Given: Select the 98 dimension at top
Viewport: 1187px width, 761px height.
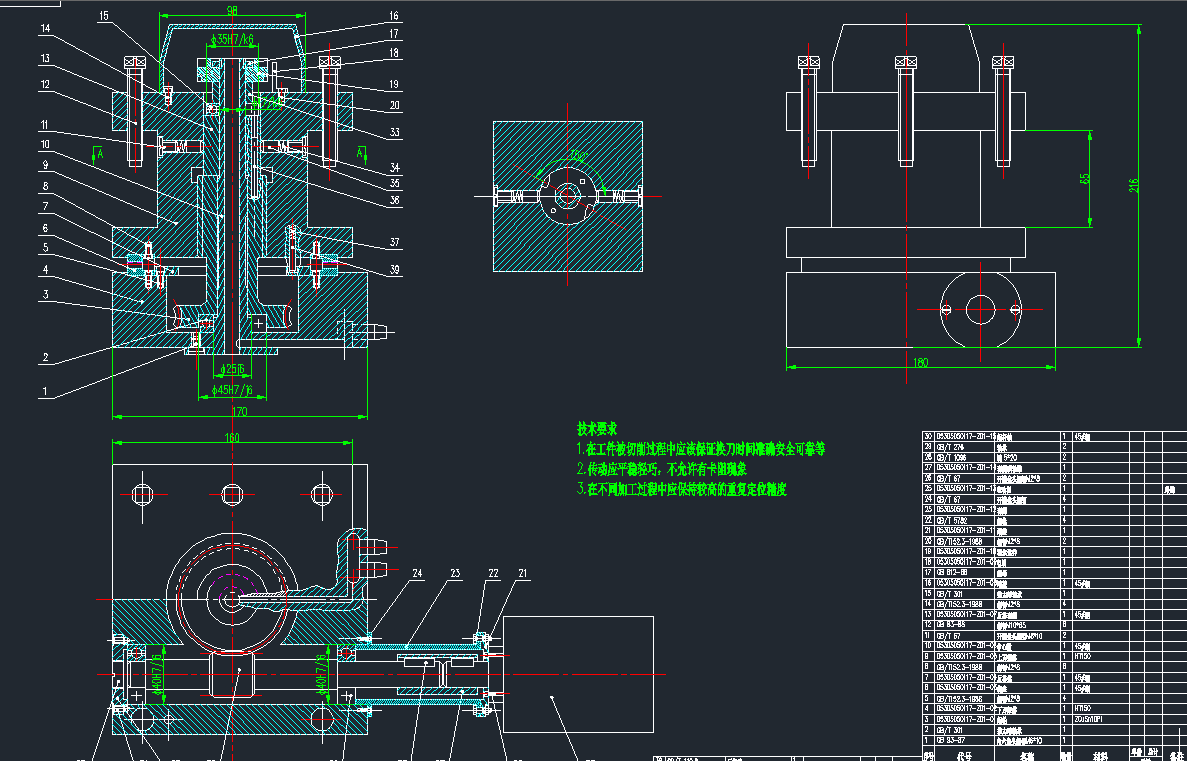Looking at the screenshot, I should [x=232, y=11].
